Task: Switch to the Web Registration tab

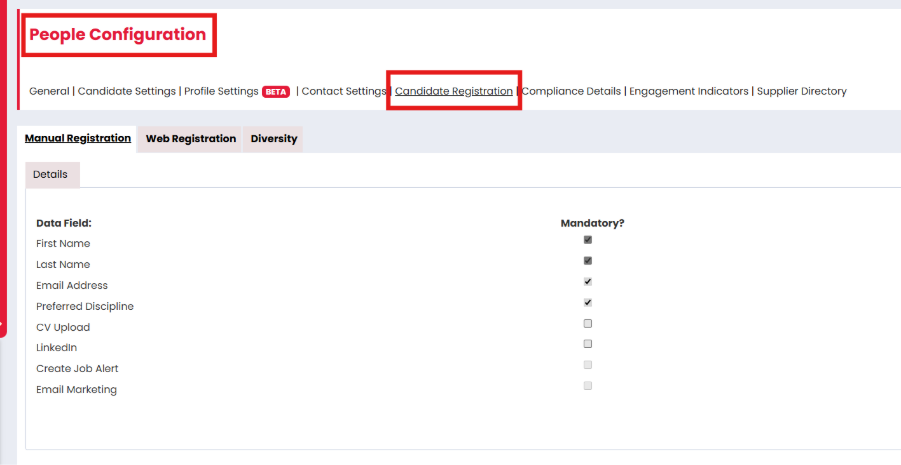Action: tap(191, 139)
